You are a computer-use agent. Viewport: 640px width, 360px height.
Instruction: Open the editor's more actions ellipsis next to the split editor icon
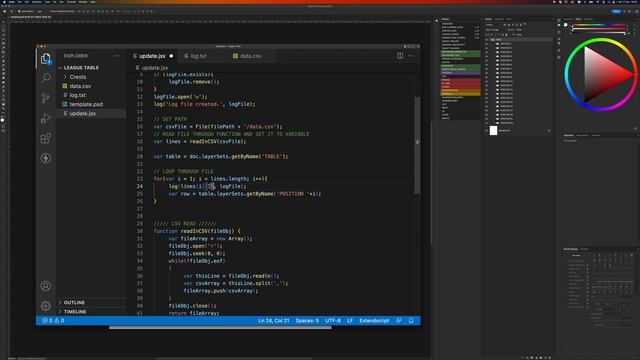(x=411, y=56)
